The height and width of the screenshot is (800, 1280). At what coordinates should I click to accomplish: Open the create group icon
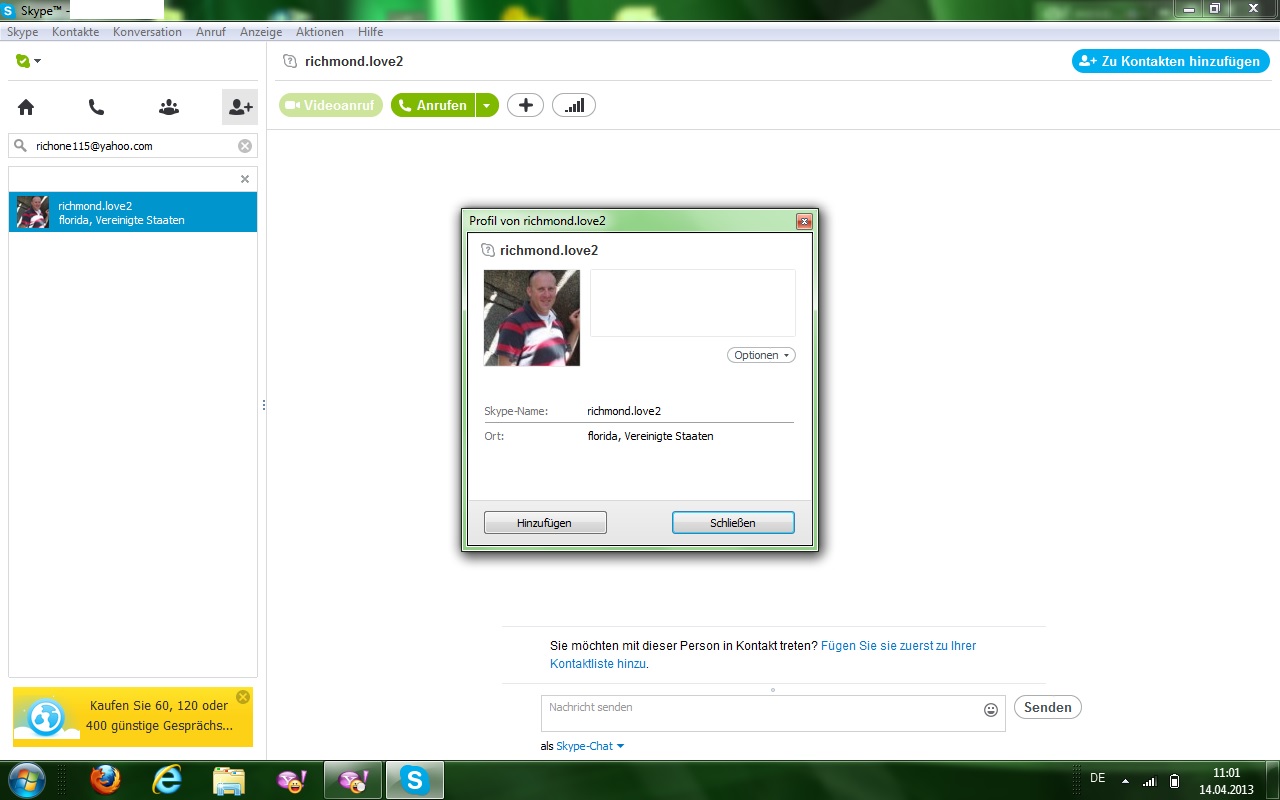coord(168,107)
